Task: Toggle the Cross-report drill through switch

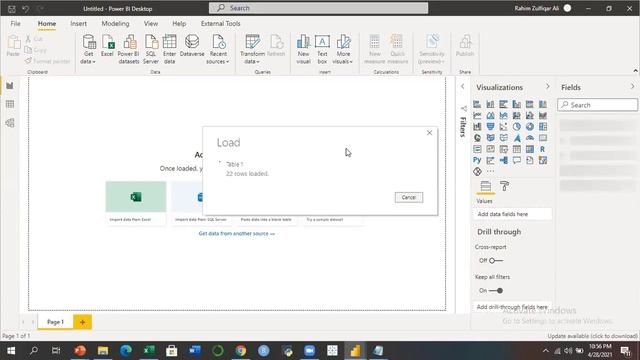Action: 496,260
